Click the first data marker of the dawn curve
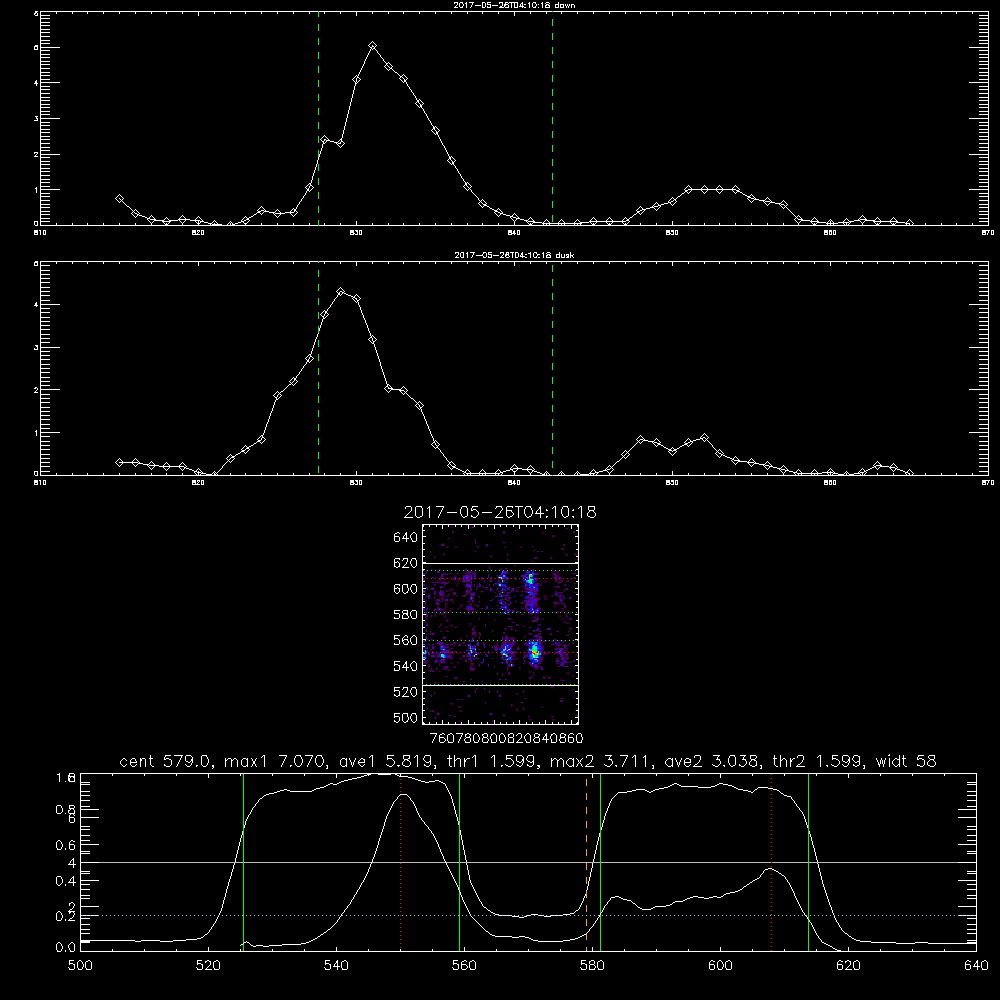Screen dimensions: 1000x1000 point(119,198)
